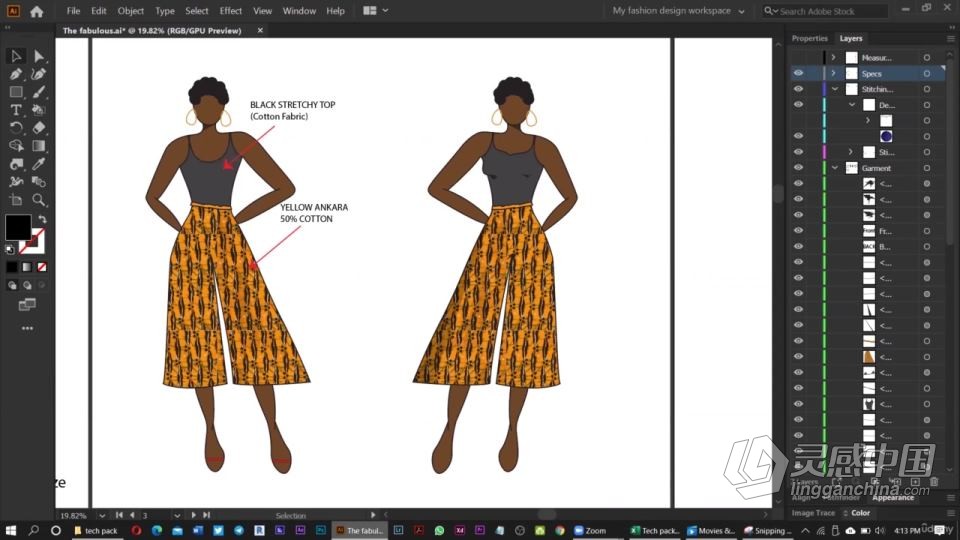Open the Zoom app in the taskbar
Image resolution: width=960 pixels, height=540 pixels.
coord(588,531)
